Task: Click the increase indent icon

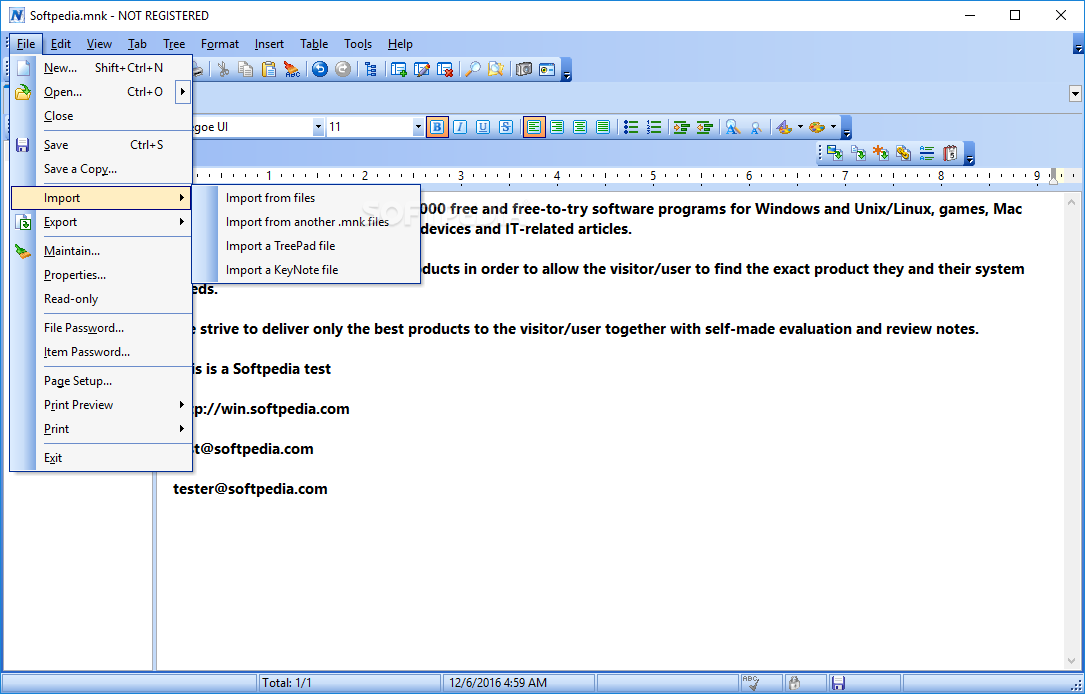Action: pyautogui.click(x=682, y=127)
